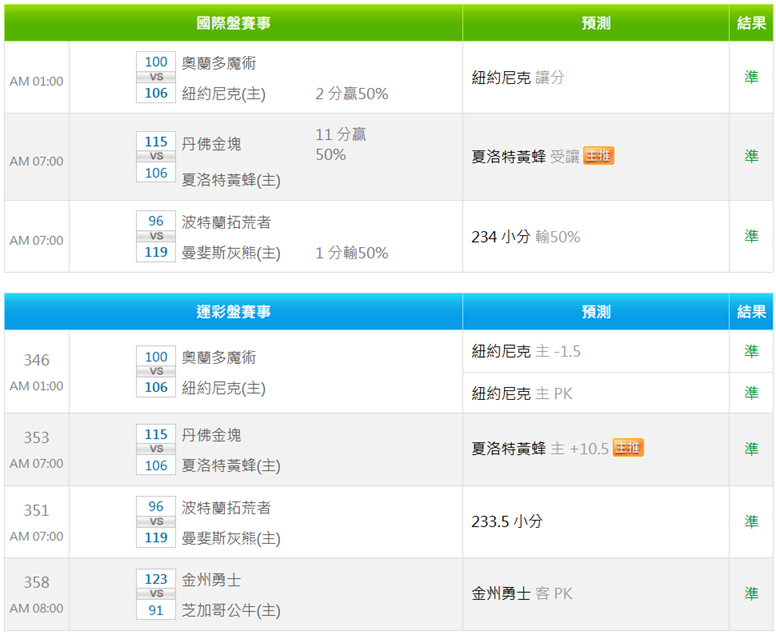Click the 11 分贏 50% spread text
776x635 pixels.
341,144
